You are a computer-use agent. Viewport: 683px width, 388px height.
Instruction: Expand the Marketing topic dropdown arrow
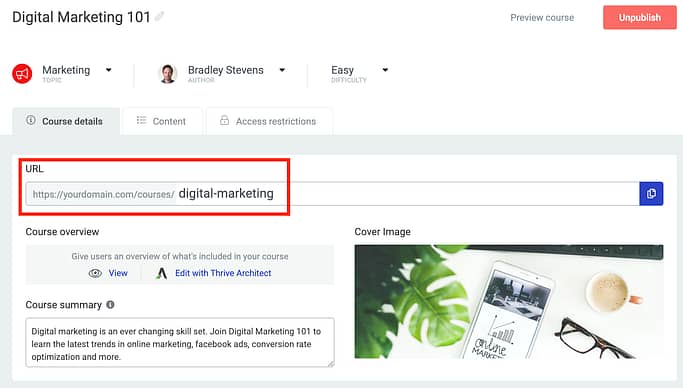pos(108,70)
